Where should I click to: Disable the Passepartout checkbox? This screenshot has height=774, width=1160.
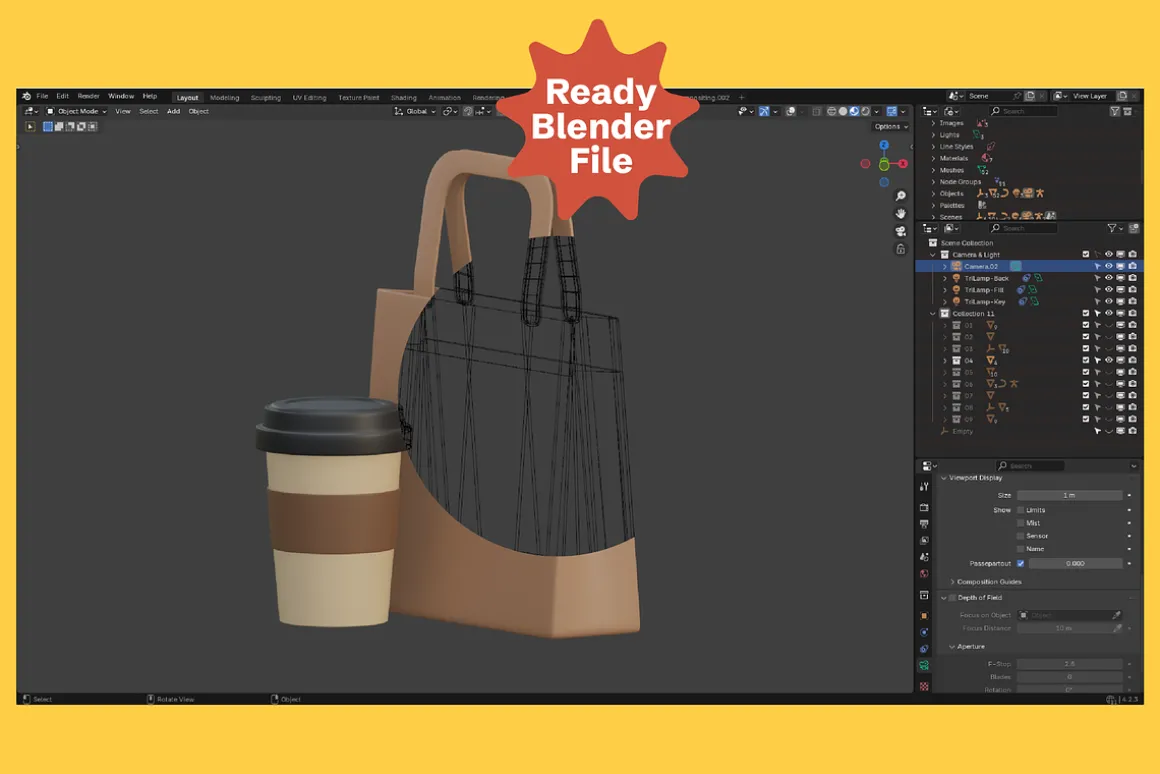tap(1021, 564)
